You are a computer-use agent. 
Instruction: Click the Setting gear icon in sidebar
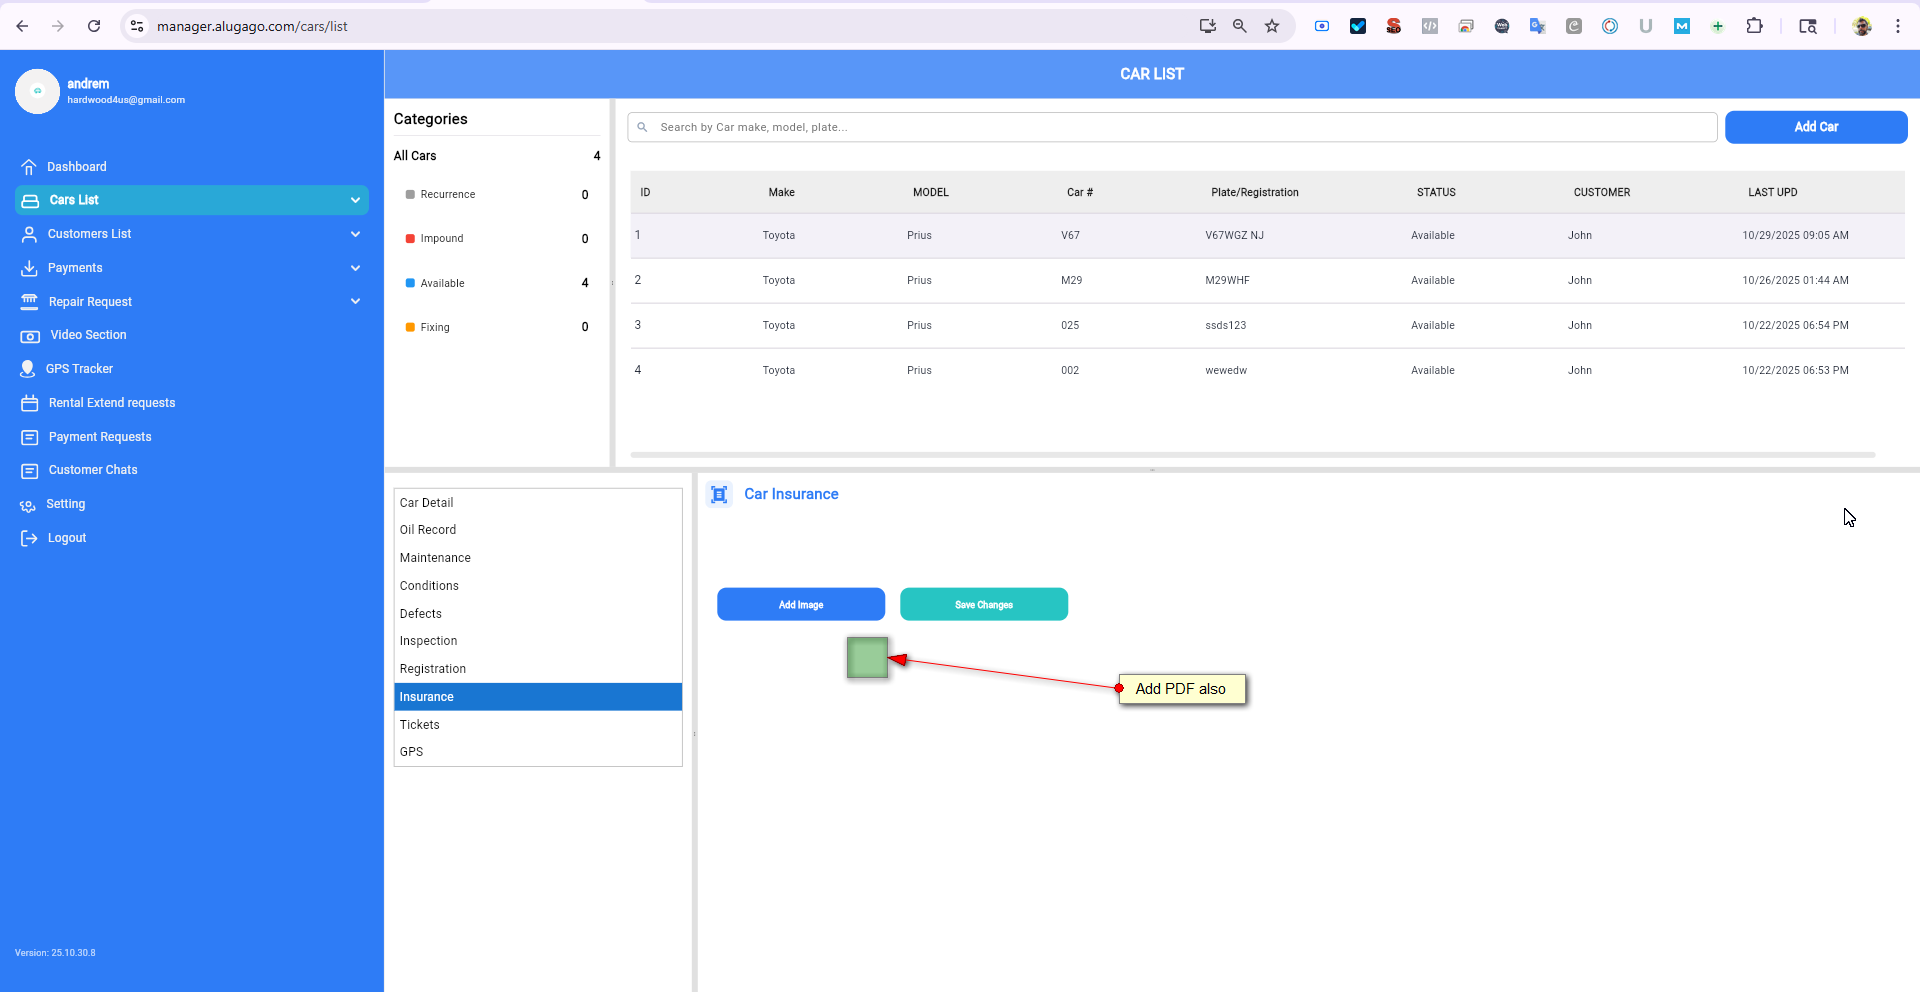[x=28, y=505]
